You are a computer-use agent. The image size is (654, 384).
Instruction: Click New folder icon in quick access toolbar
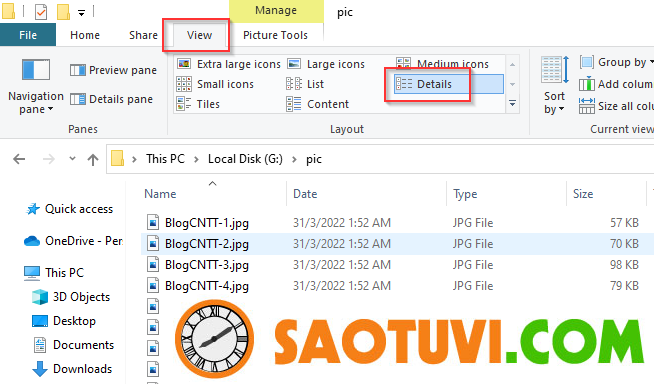point(63,11)
